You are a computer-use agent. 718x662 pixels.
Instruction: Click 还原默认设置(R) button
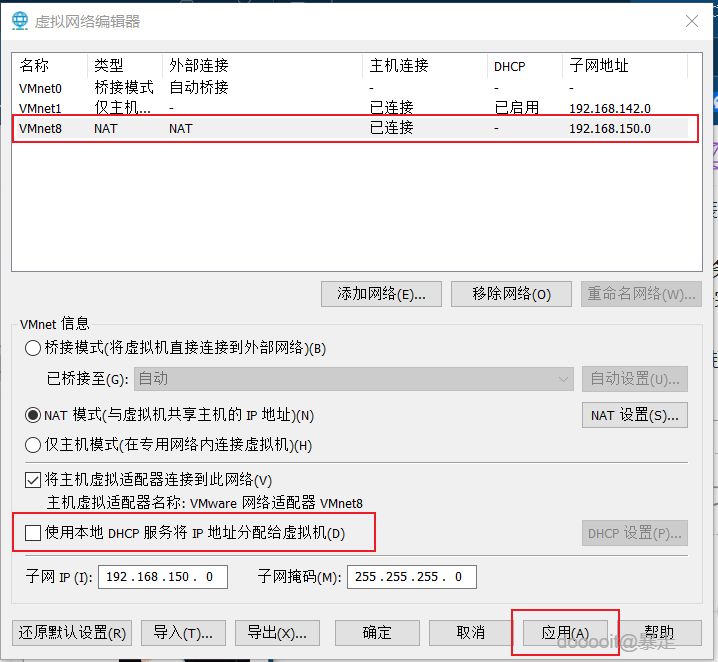tap(72, 633)
